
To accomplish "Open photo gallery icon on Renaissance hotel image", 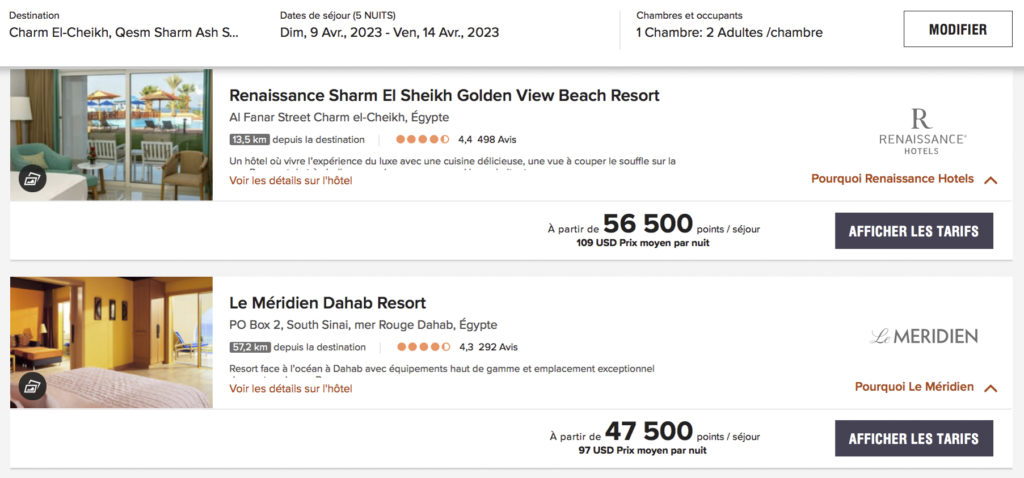I will point(33,179).
